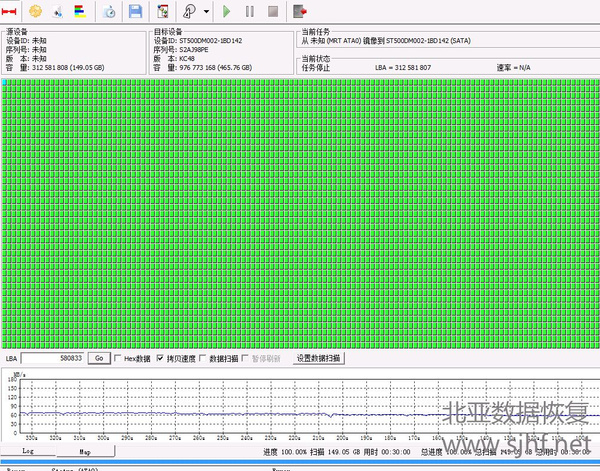Switch to the Map tab
The height and width of the screenshot is (471, 600).
[x=85, y=451]
